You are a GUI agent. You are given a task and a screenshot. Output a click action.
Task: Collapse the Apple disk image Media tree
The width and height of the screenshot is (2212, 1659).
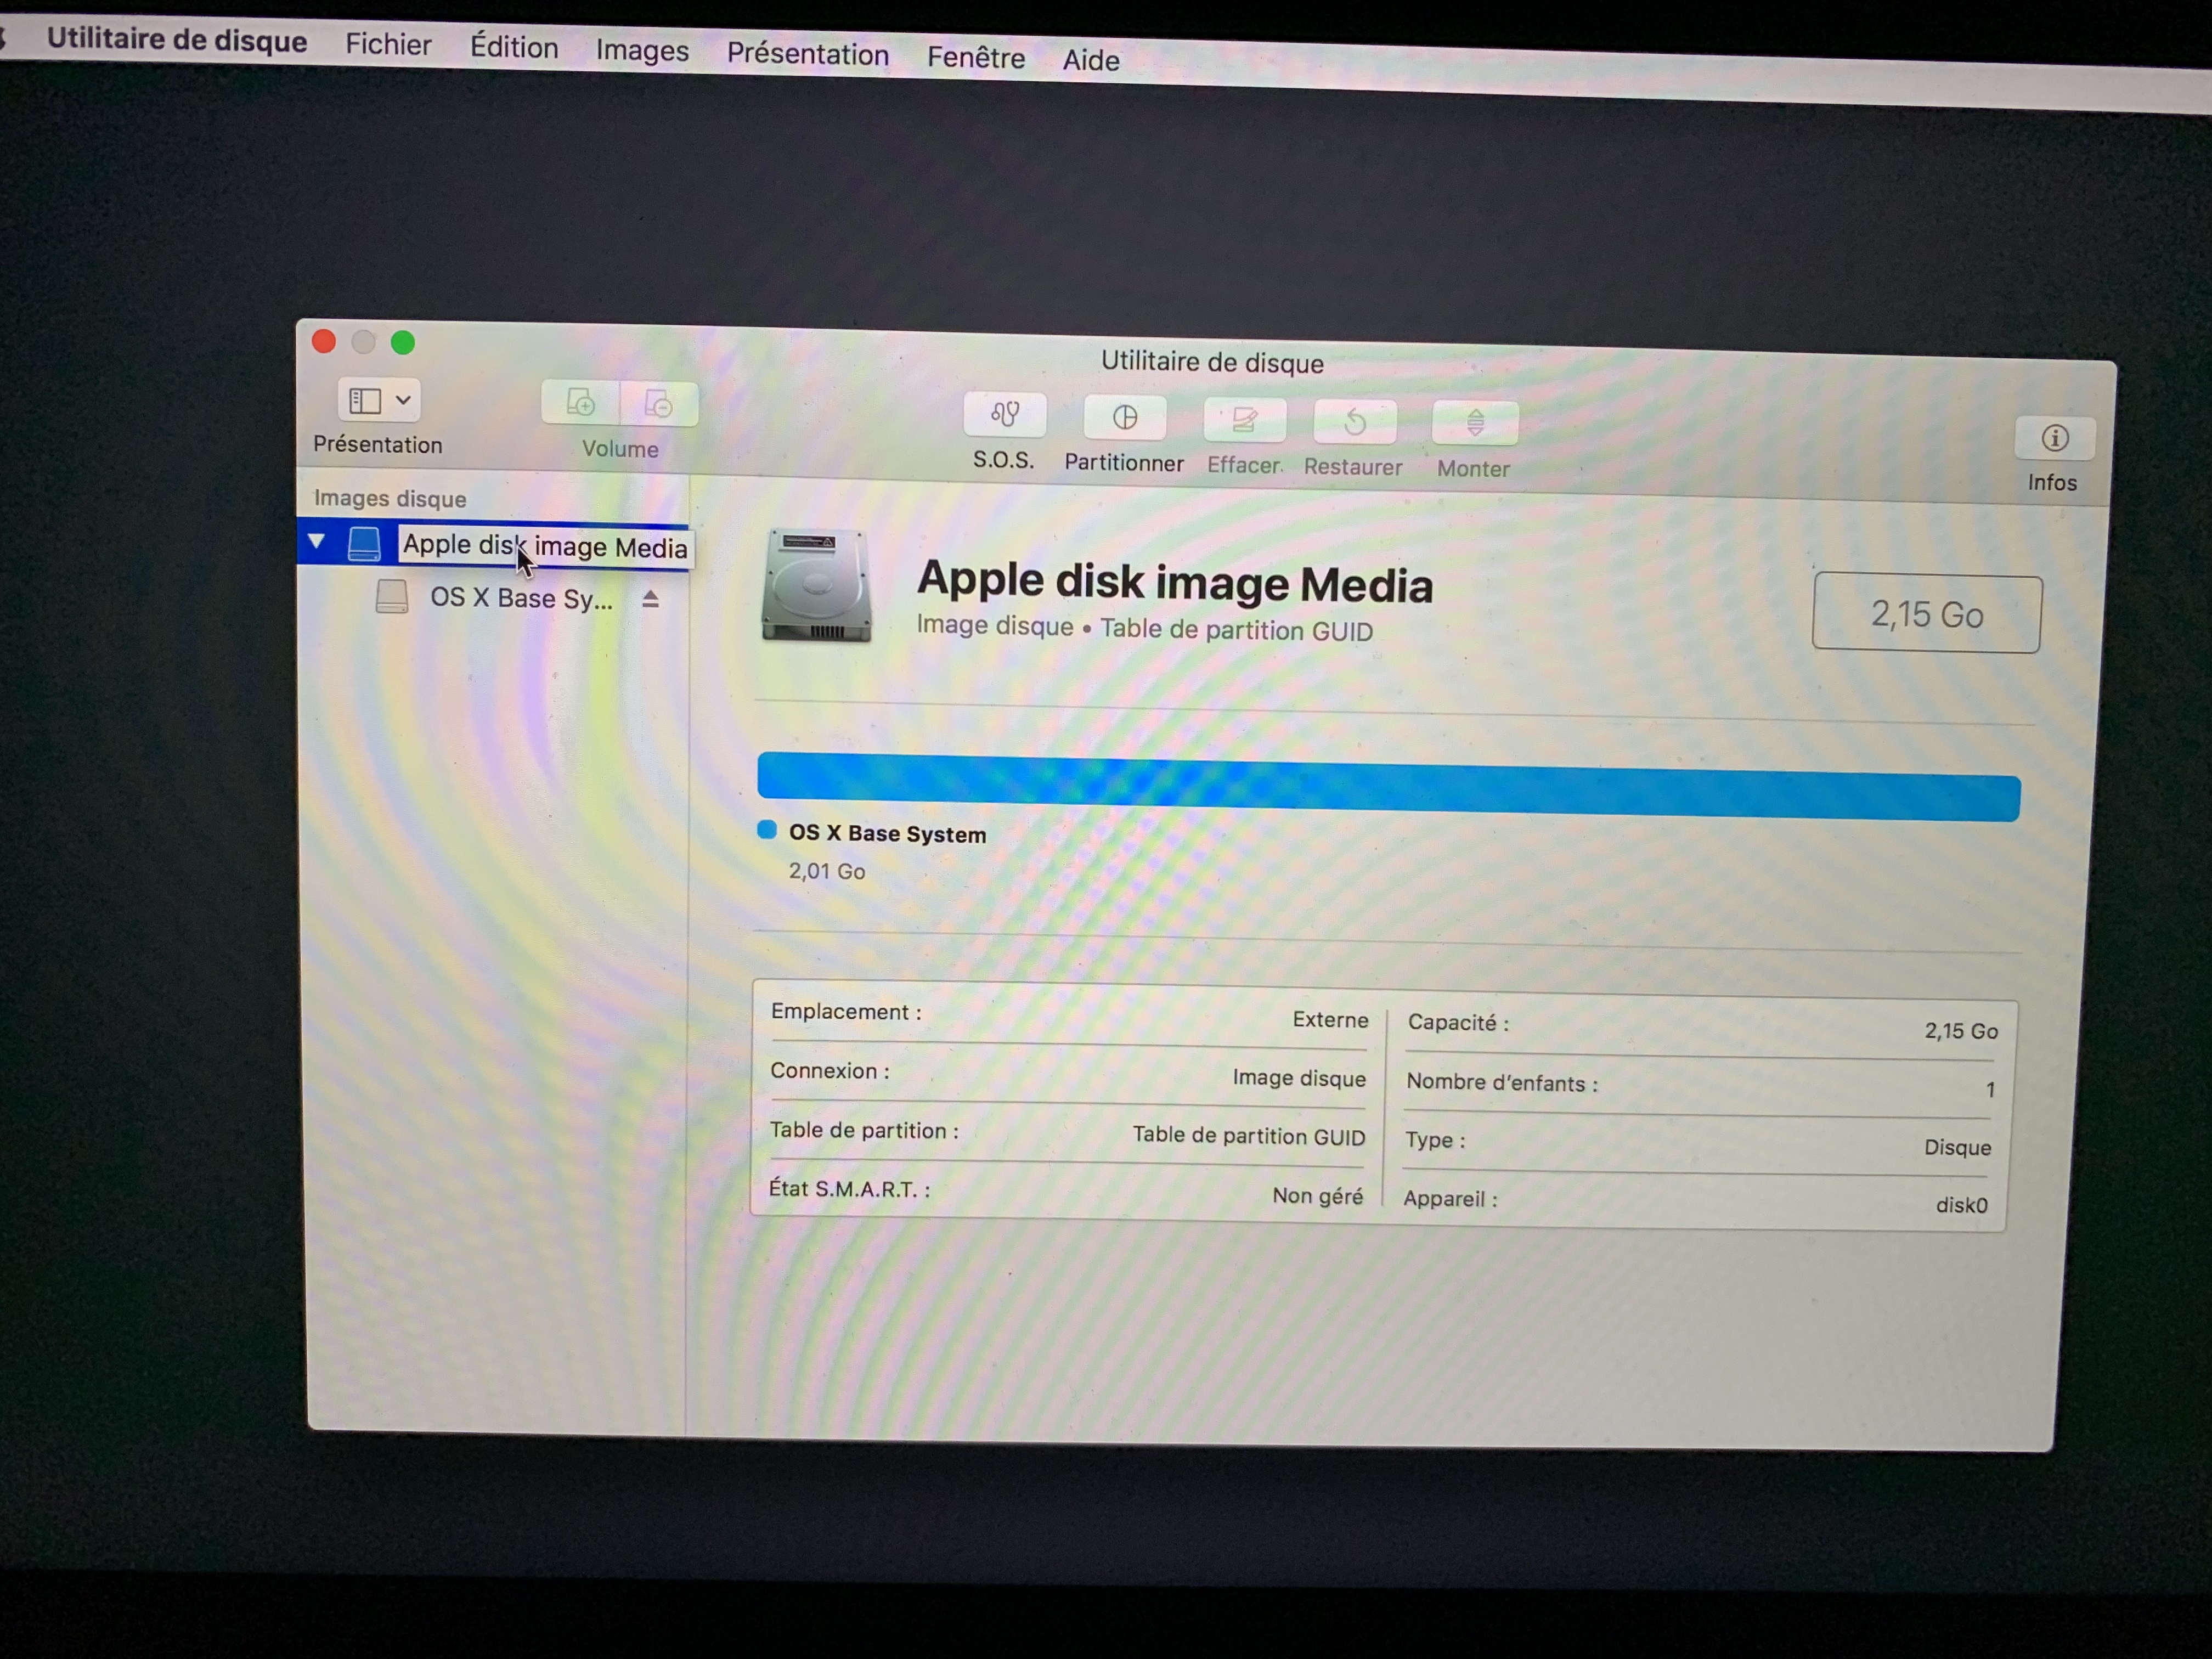coord(317,541)
